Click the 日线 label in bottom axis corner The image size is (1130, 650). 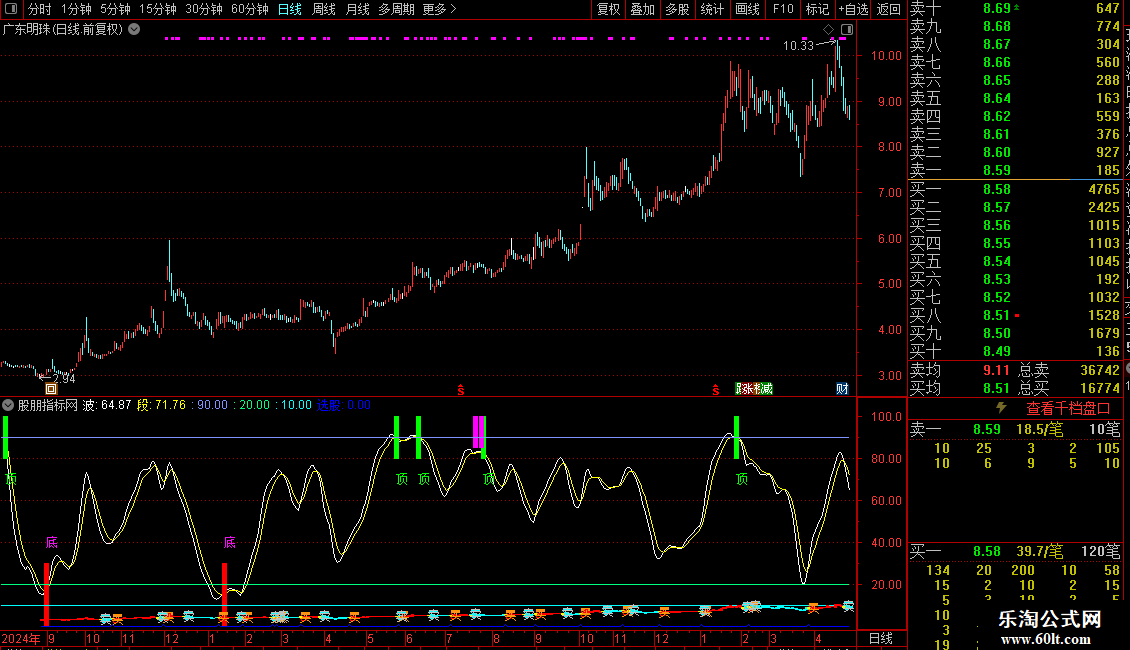(x=881, y=638)
